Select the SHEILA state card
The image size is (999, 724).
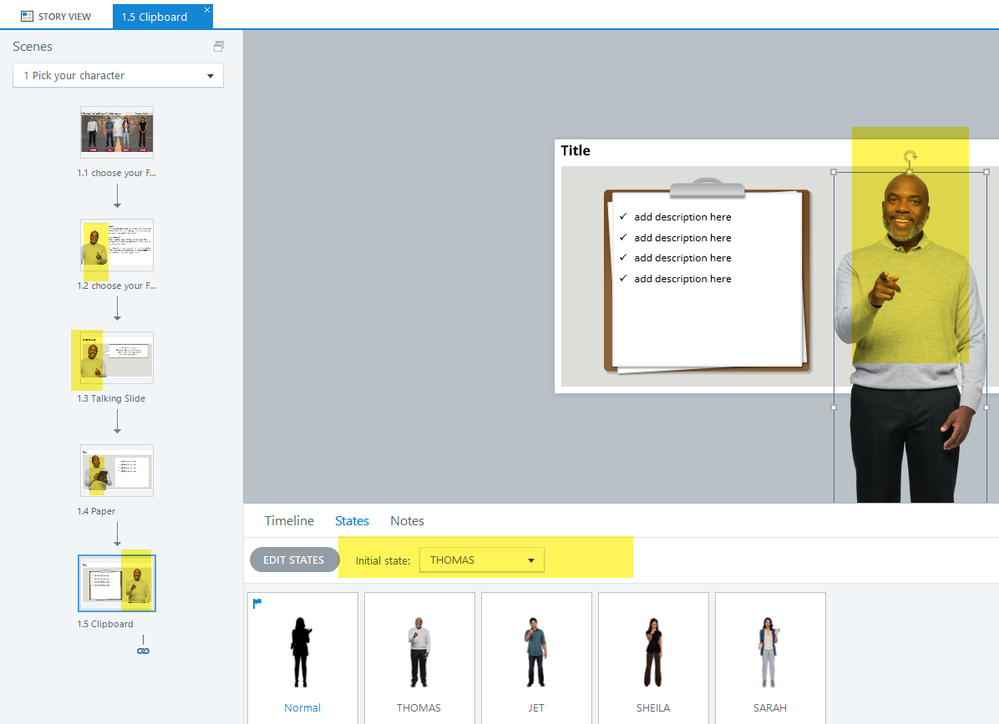[x=653, y=657]
